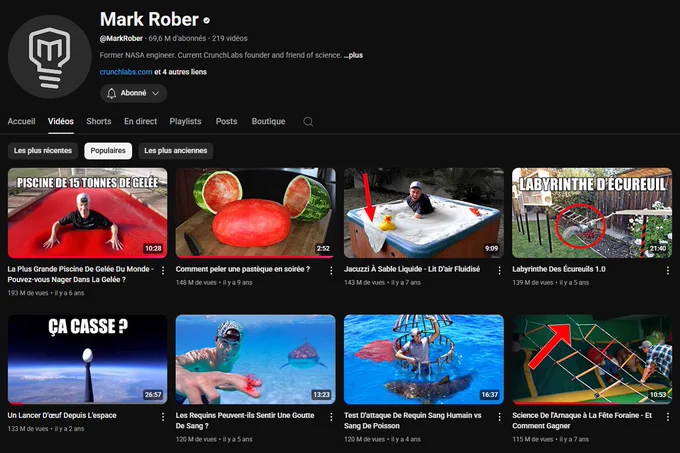Open options menu for Labyrinthe Des Écureuils 1.0
This screenshot has width=680, height=453.
click(x=667, y=270)
